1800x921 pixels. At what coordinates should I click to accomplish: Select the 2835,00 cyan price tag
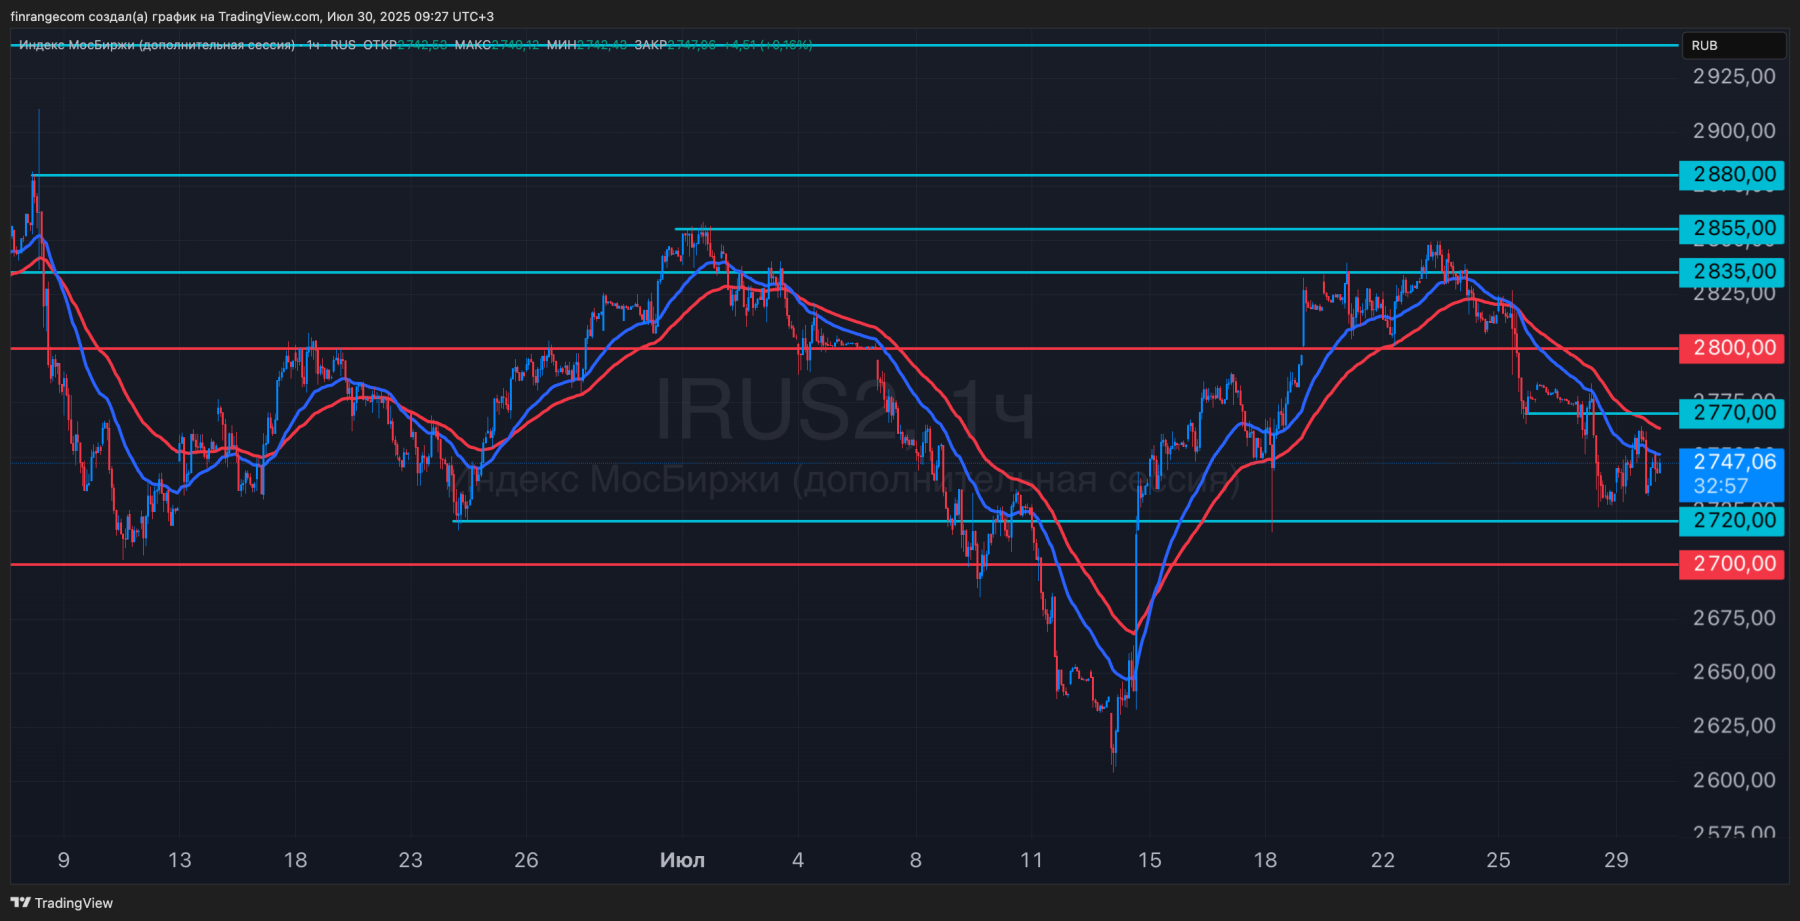tap(1732, 271)
